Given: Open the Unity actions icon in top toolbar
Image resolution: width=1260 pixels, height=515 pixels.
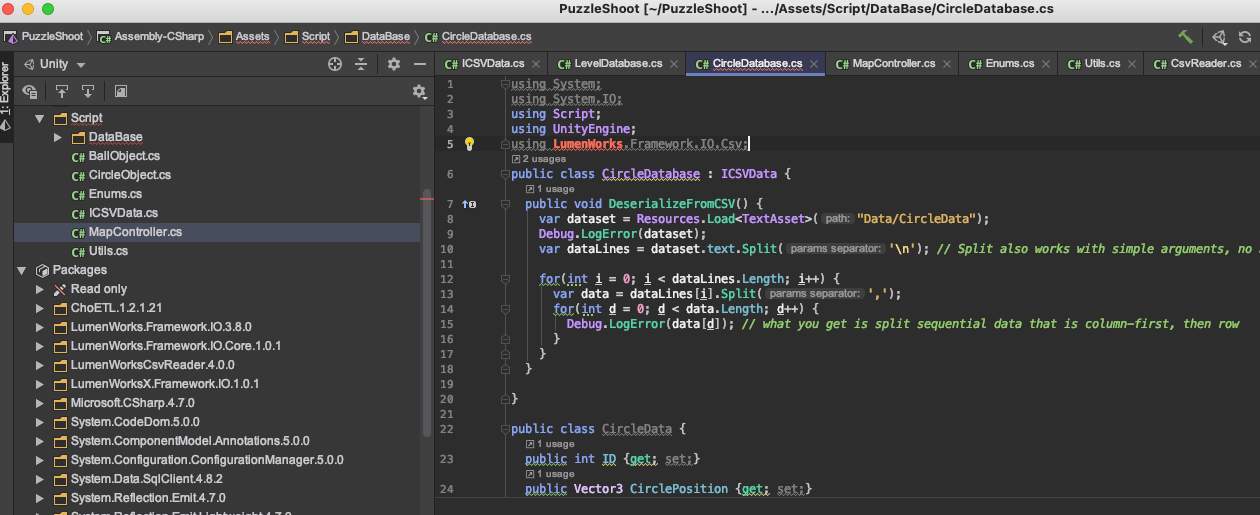Looking at the screenshot, I should click(x=1219, y=37).
